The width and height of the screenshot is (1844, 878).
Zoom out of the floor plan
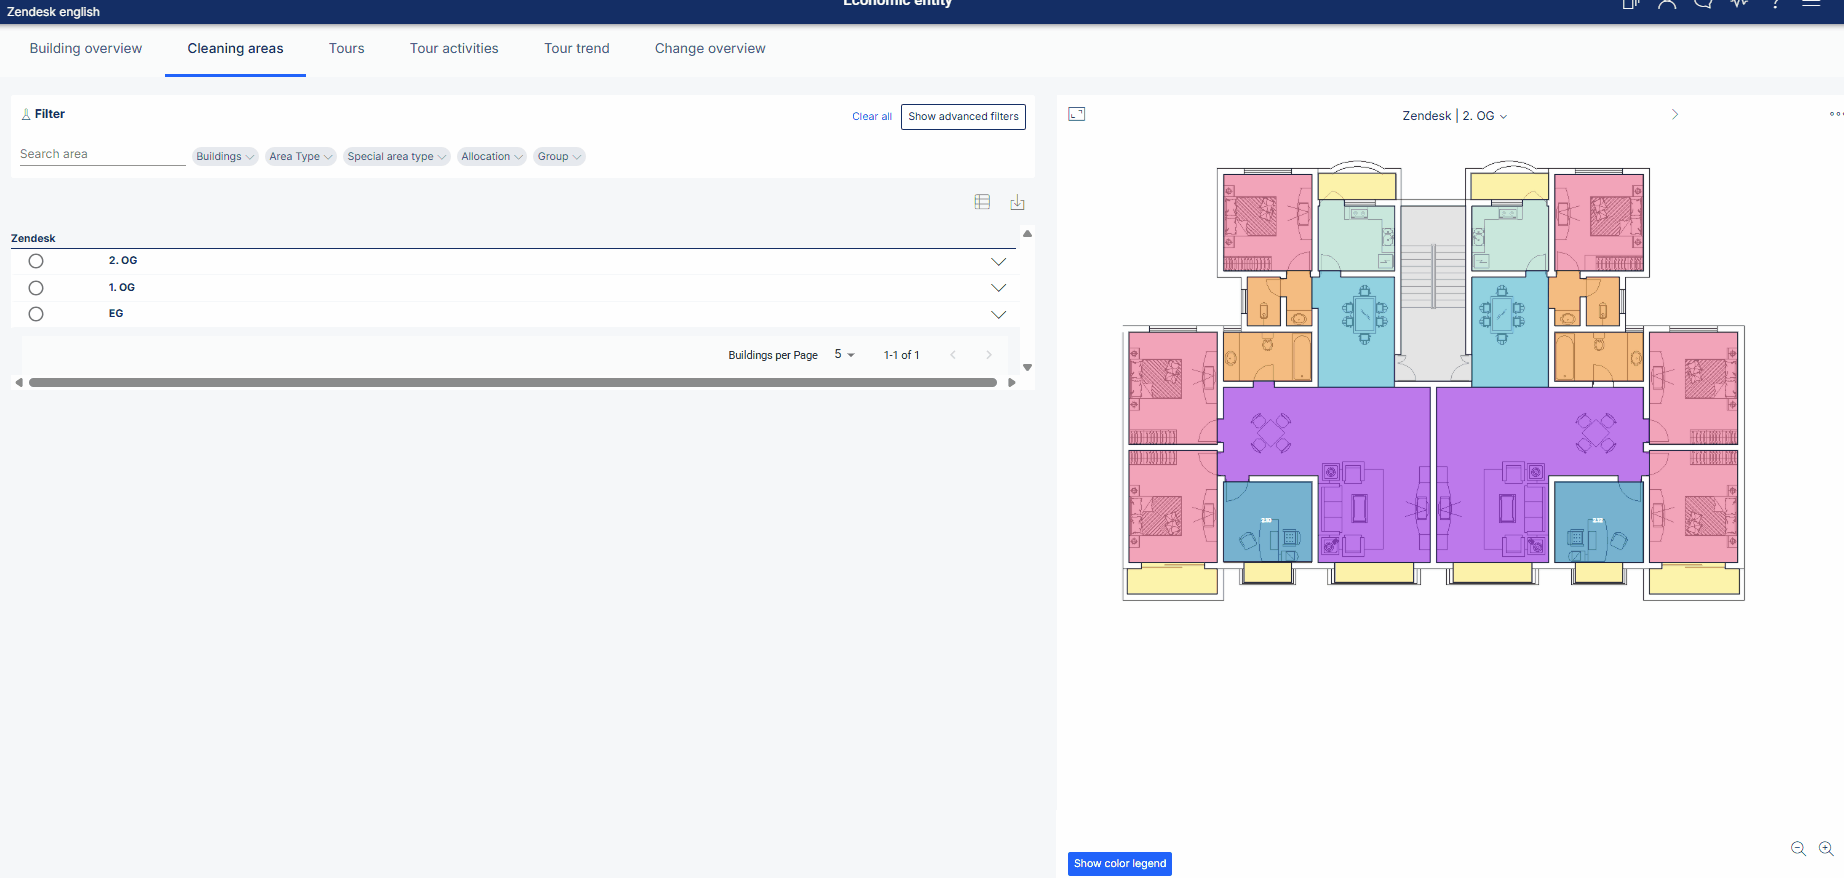[1798, 849]
